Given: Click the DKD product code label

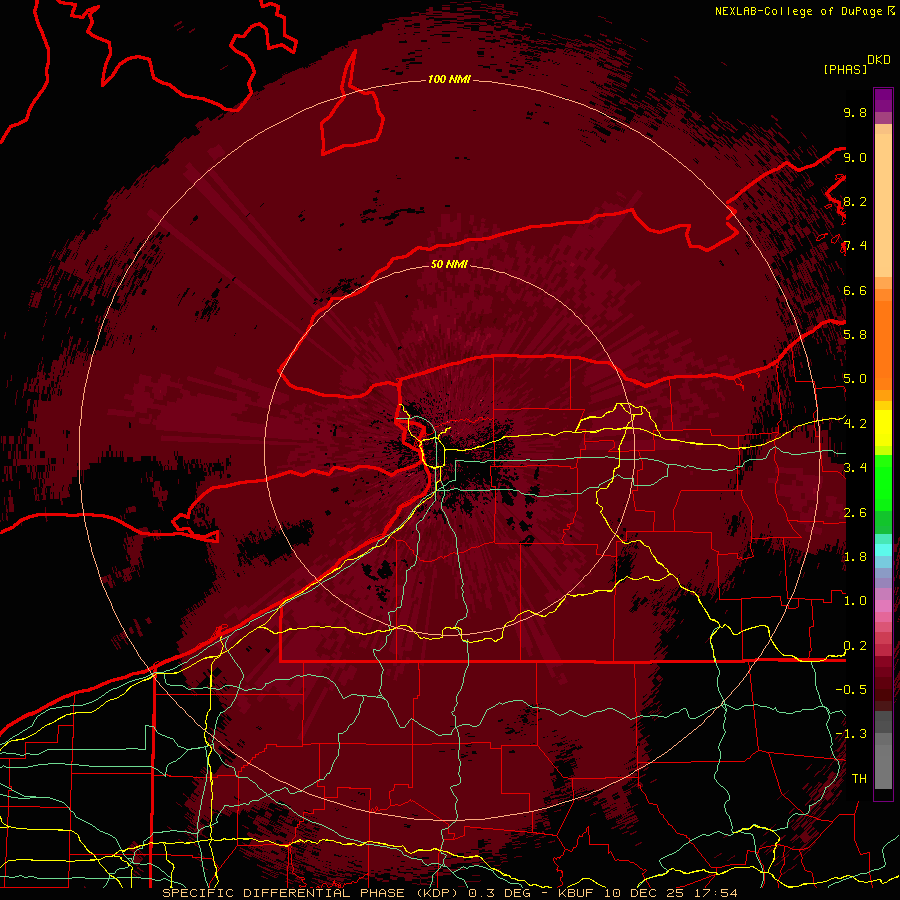Looking at the screenshot, I should click(879, 60).
